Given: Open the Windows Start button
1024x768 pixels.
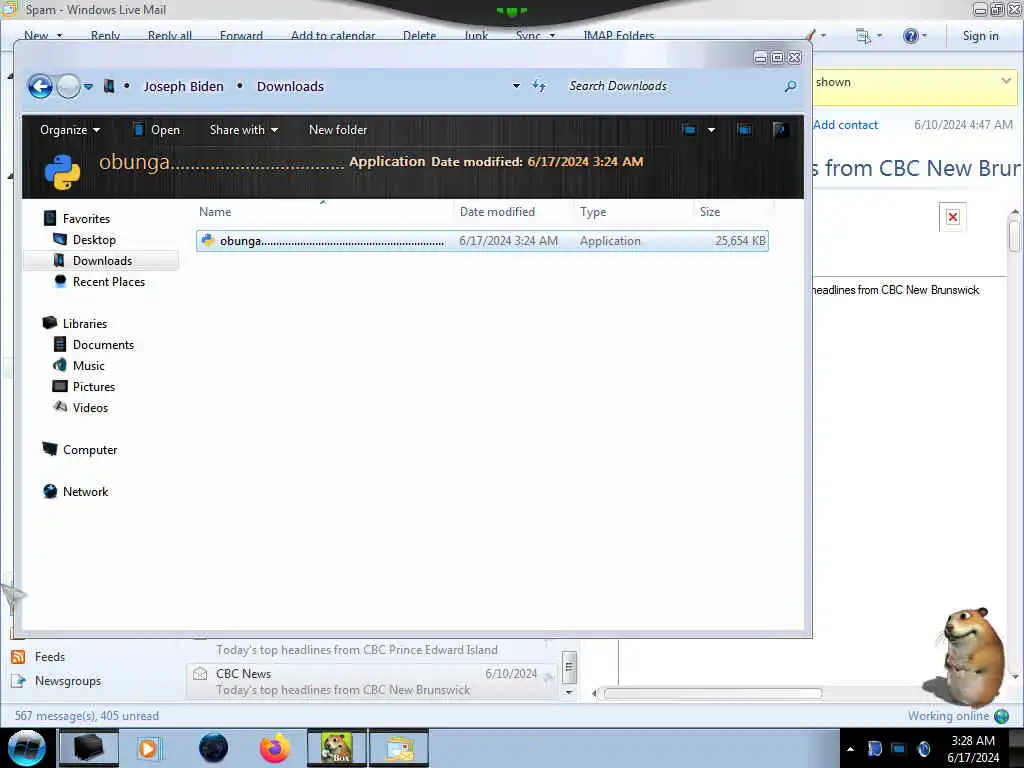Looking at the screenshot, I should tap(27, 748).
